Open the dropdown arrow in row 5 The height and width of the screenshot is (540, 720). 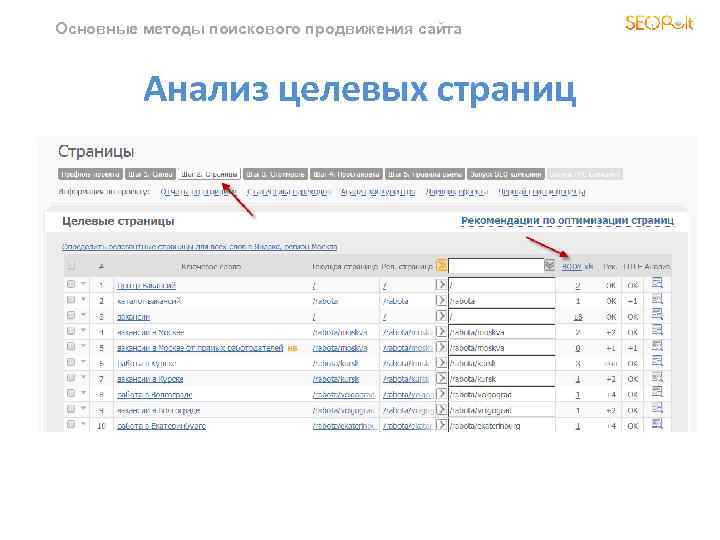point(83,346)
